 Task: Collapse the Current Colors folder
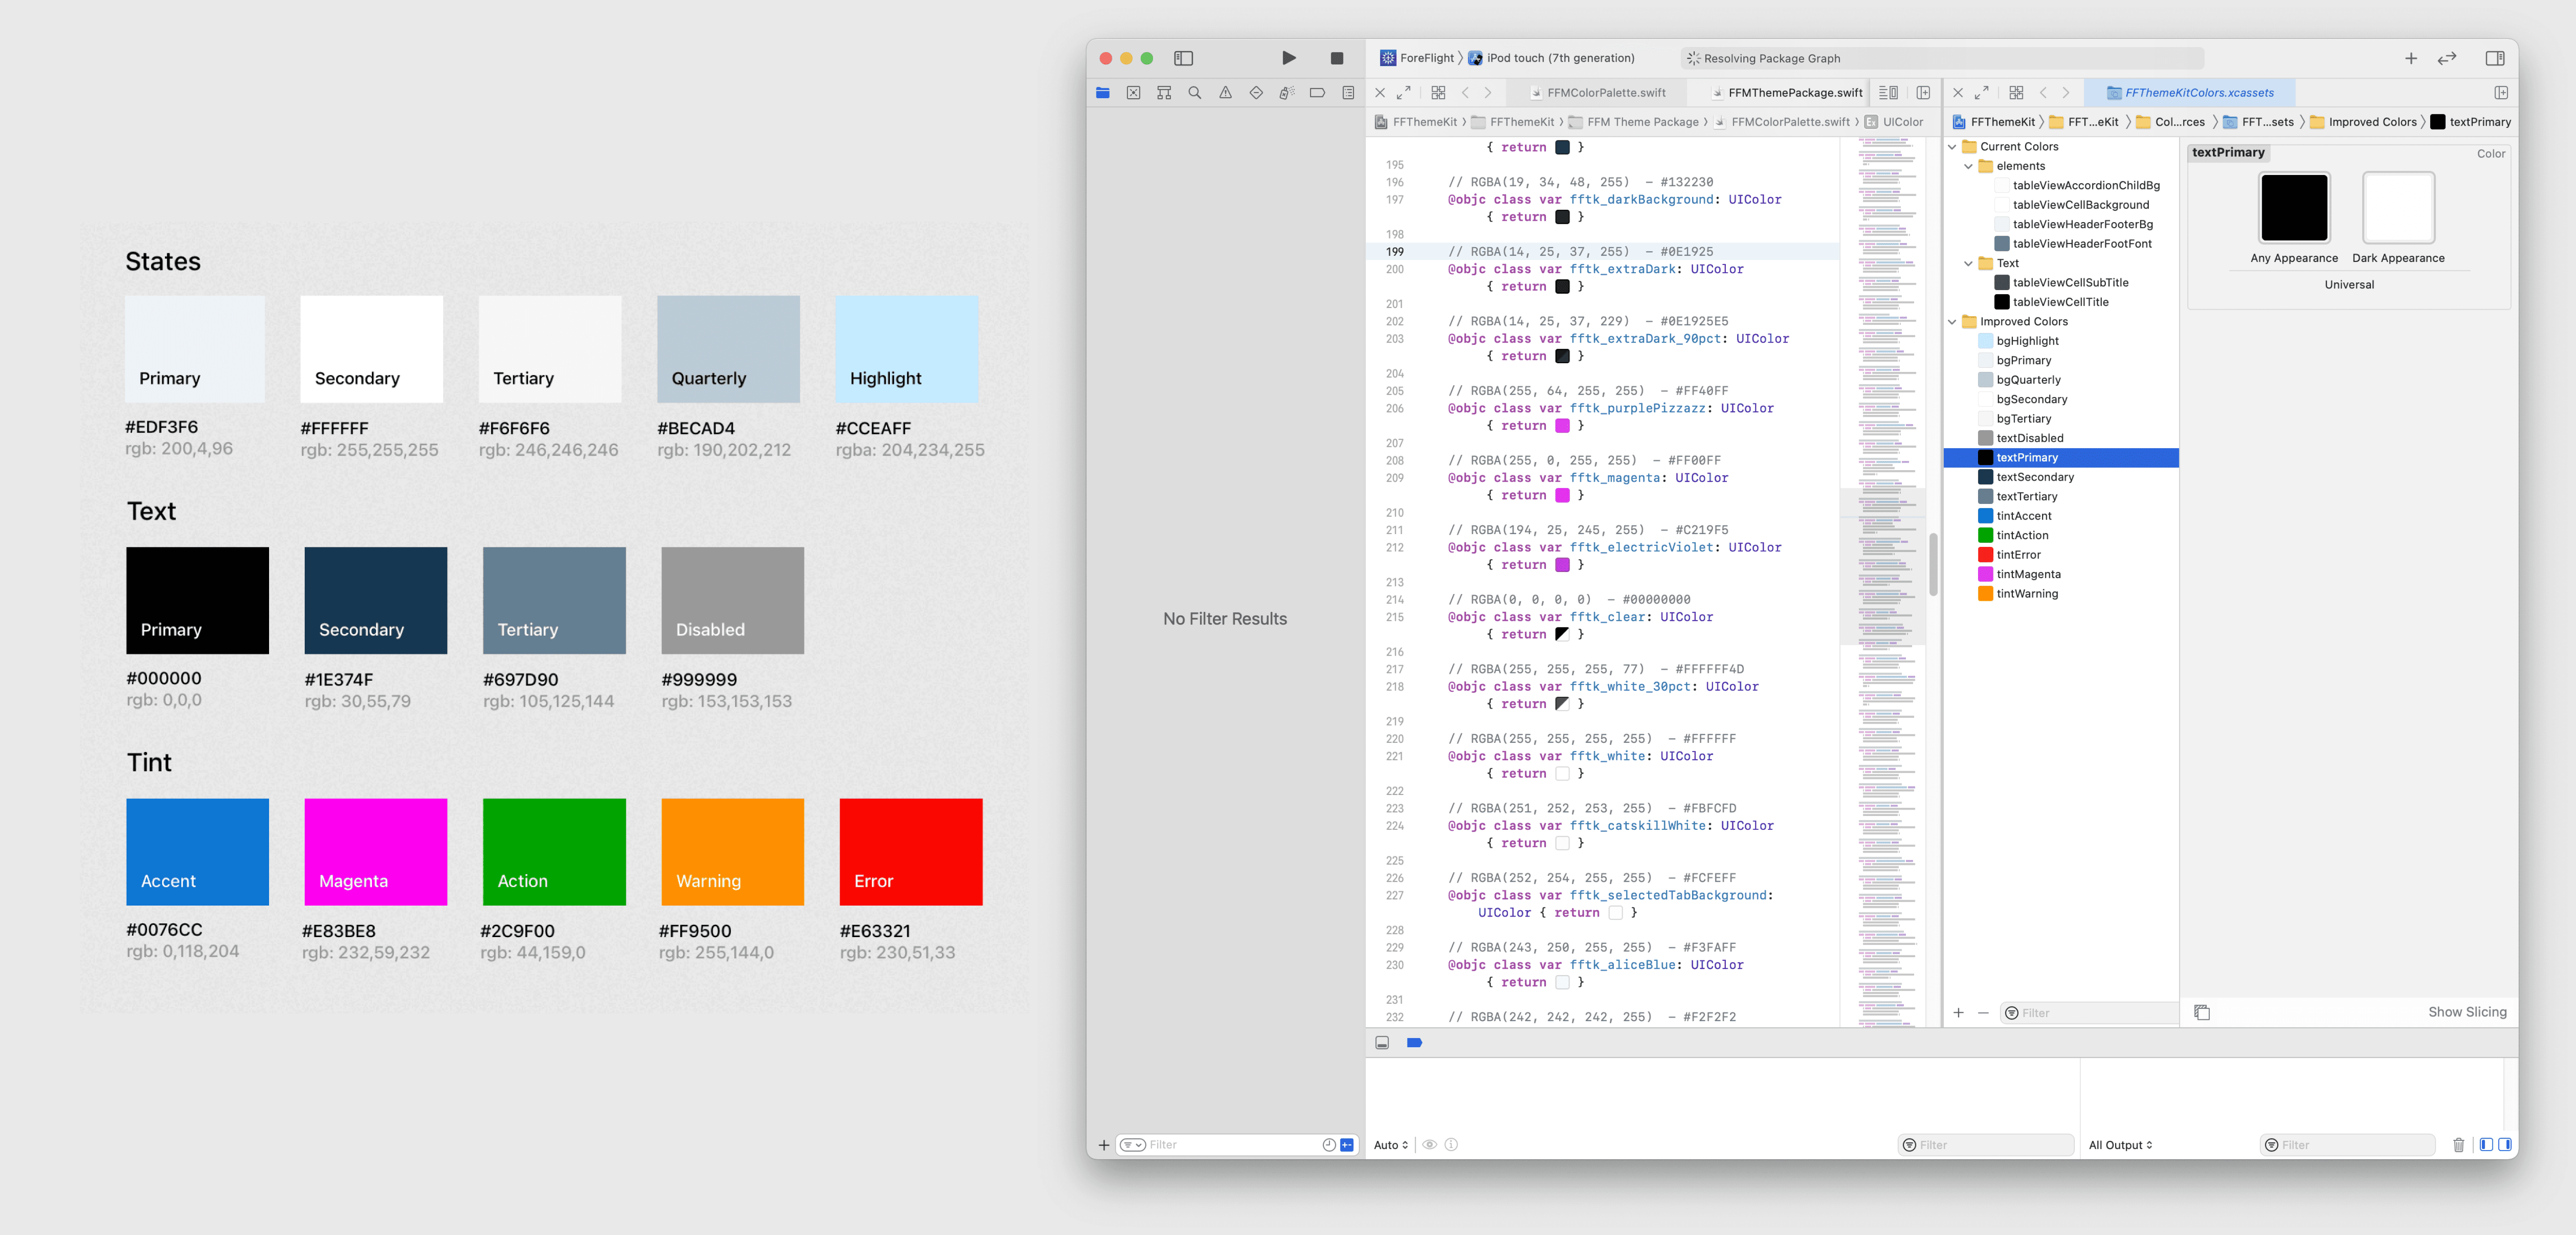coord(1952,147)
